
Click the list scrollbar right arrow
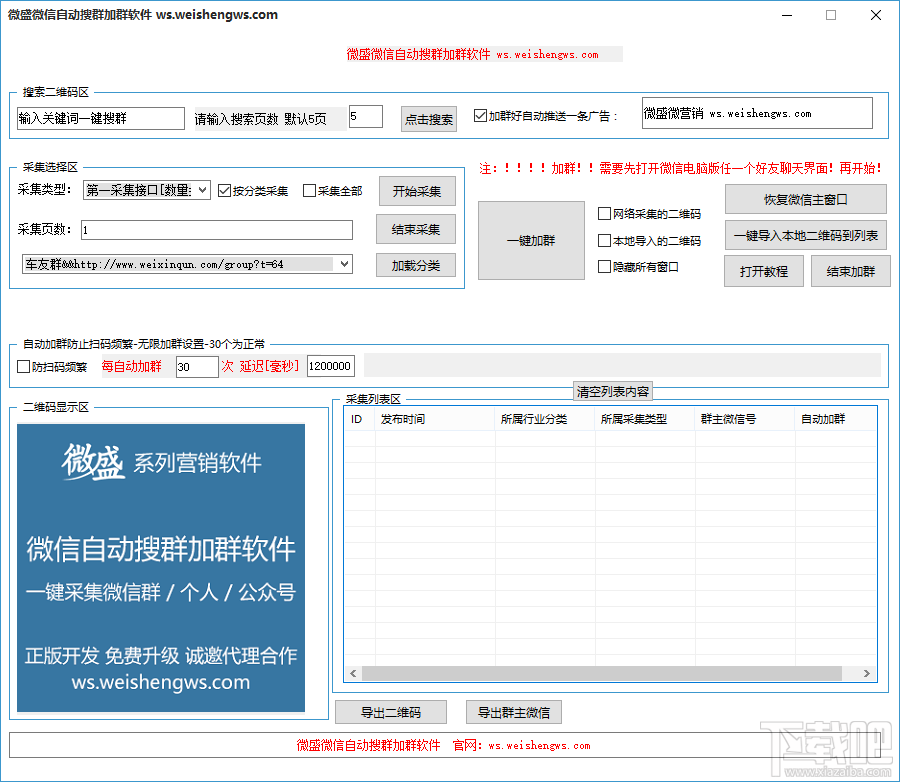[867, 673]
